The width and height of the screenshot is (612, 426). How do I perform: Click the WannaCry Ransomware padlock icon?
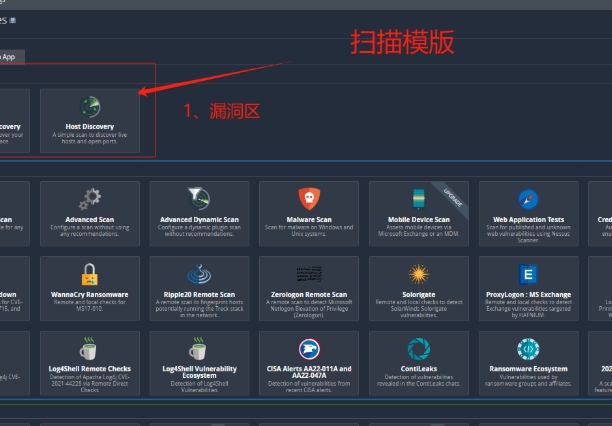point(89,273)
